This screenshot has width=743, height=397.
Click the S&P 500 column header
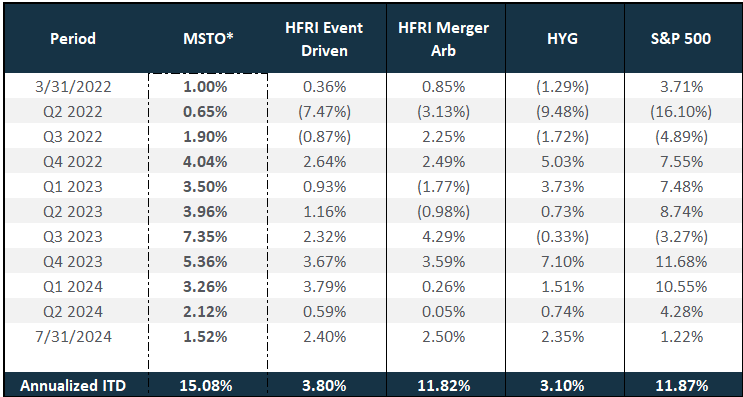[x=681, y=38]
